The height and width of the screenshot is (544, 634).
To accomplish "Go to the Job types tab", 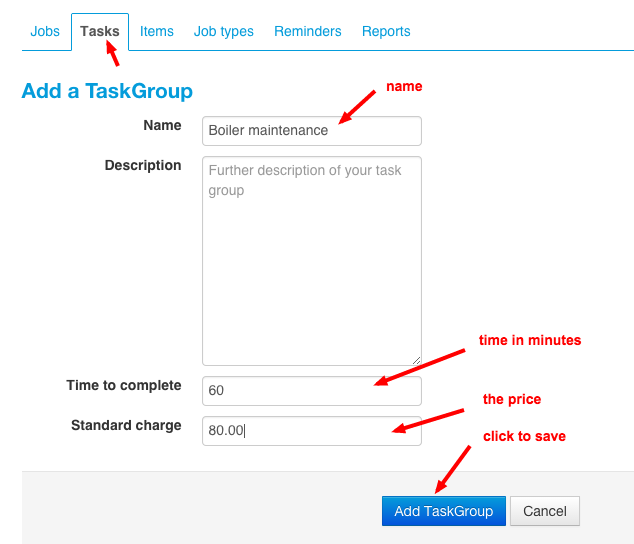I will tap(224, 31).
